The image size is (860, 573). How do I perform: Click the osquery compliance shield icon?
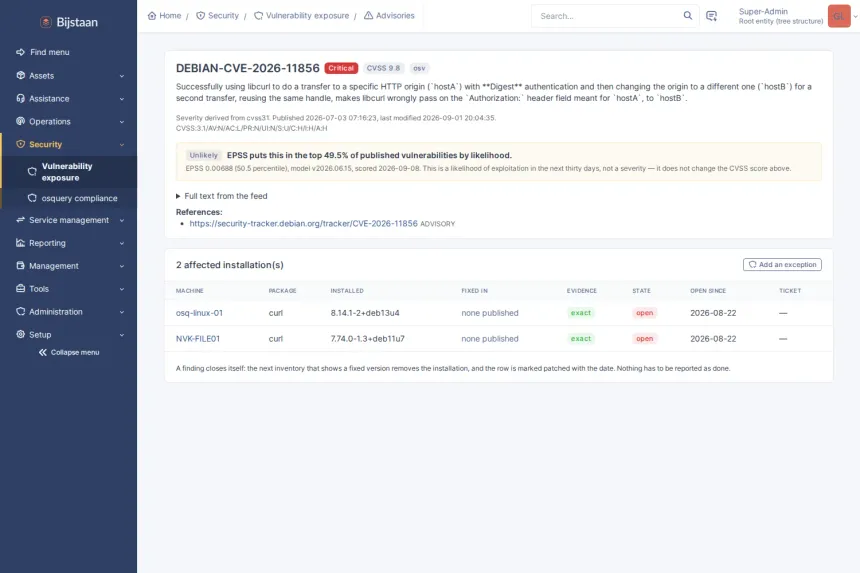pyautogui.click(x=32, y=198)
